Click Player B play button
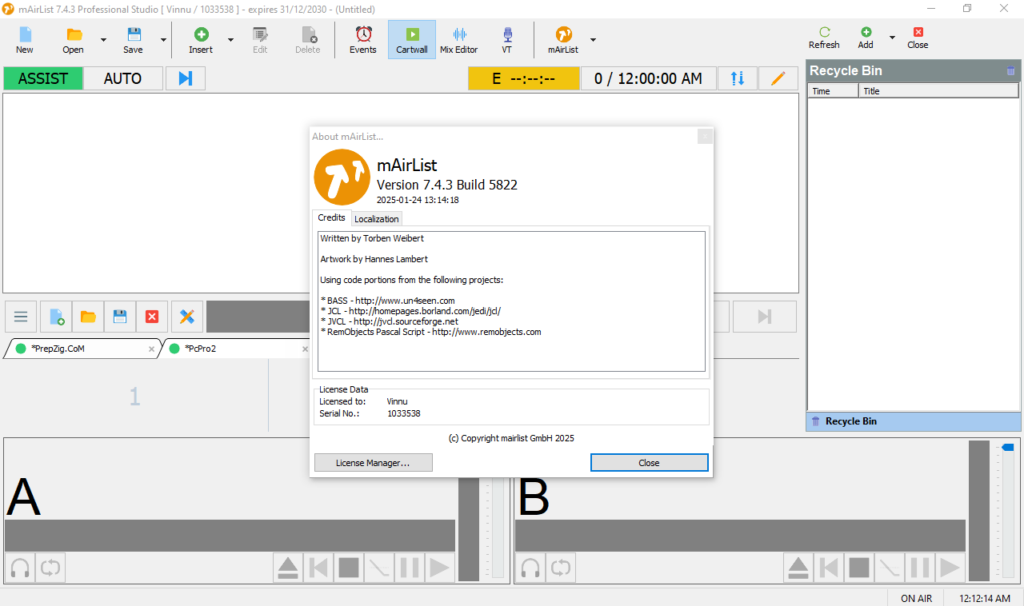 click(950, 567)
